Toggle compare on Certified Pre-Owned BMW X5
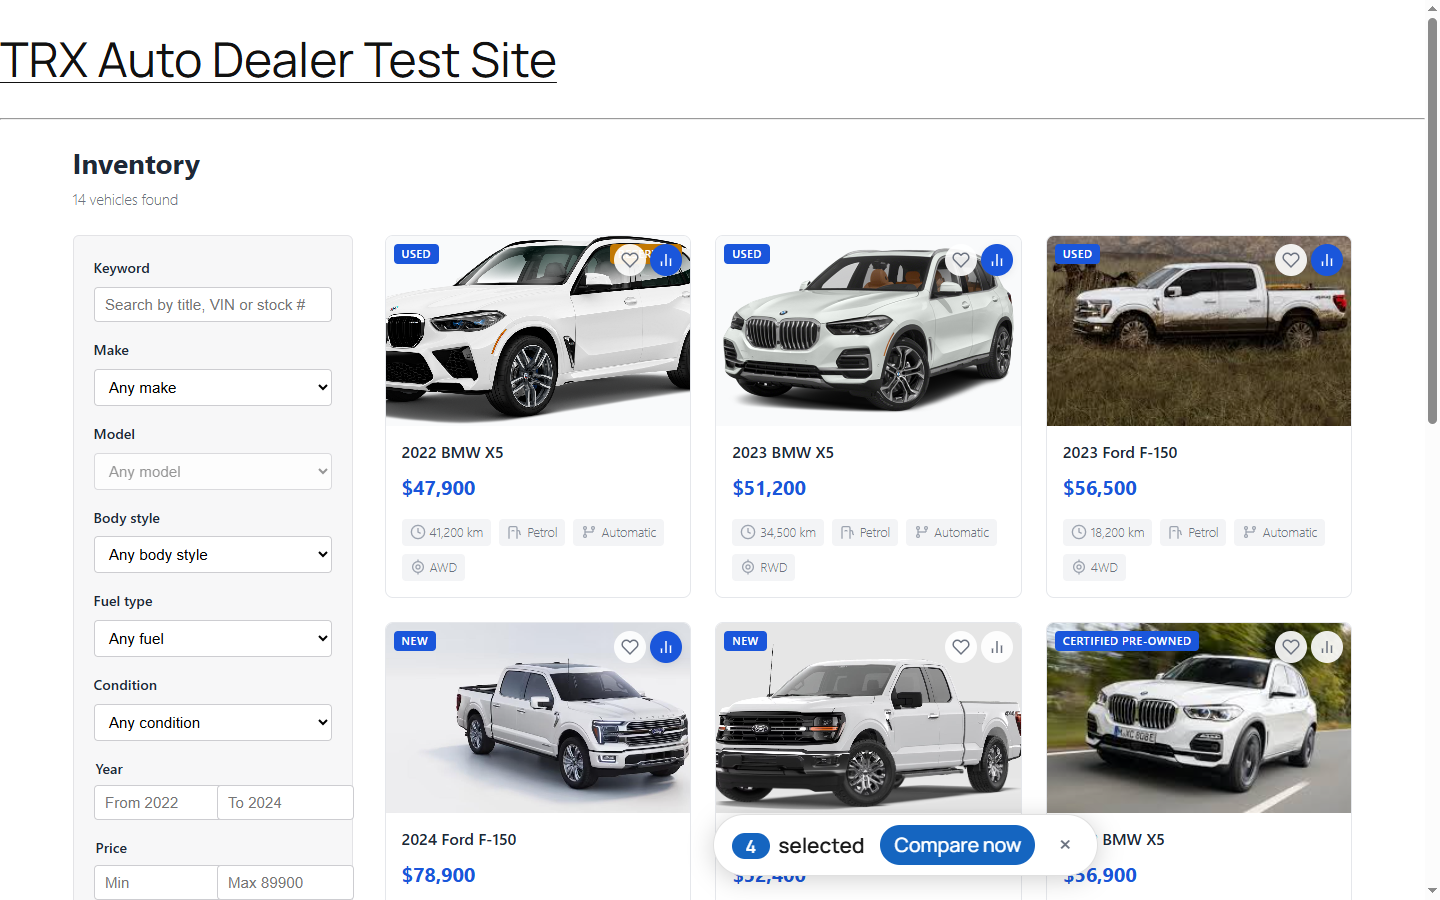The width and height of the screenshot is (1440, 900). click(1327, 647)
